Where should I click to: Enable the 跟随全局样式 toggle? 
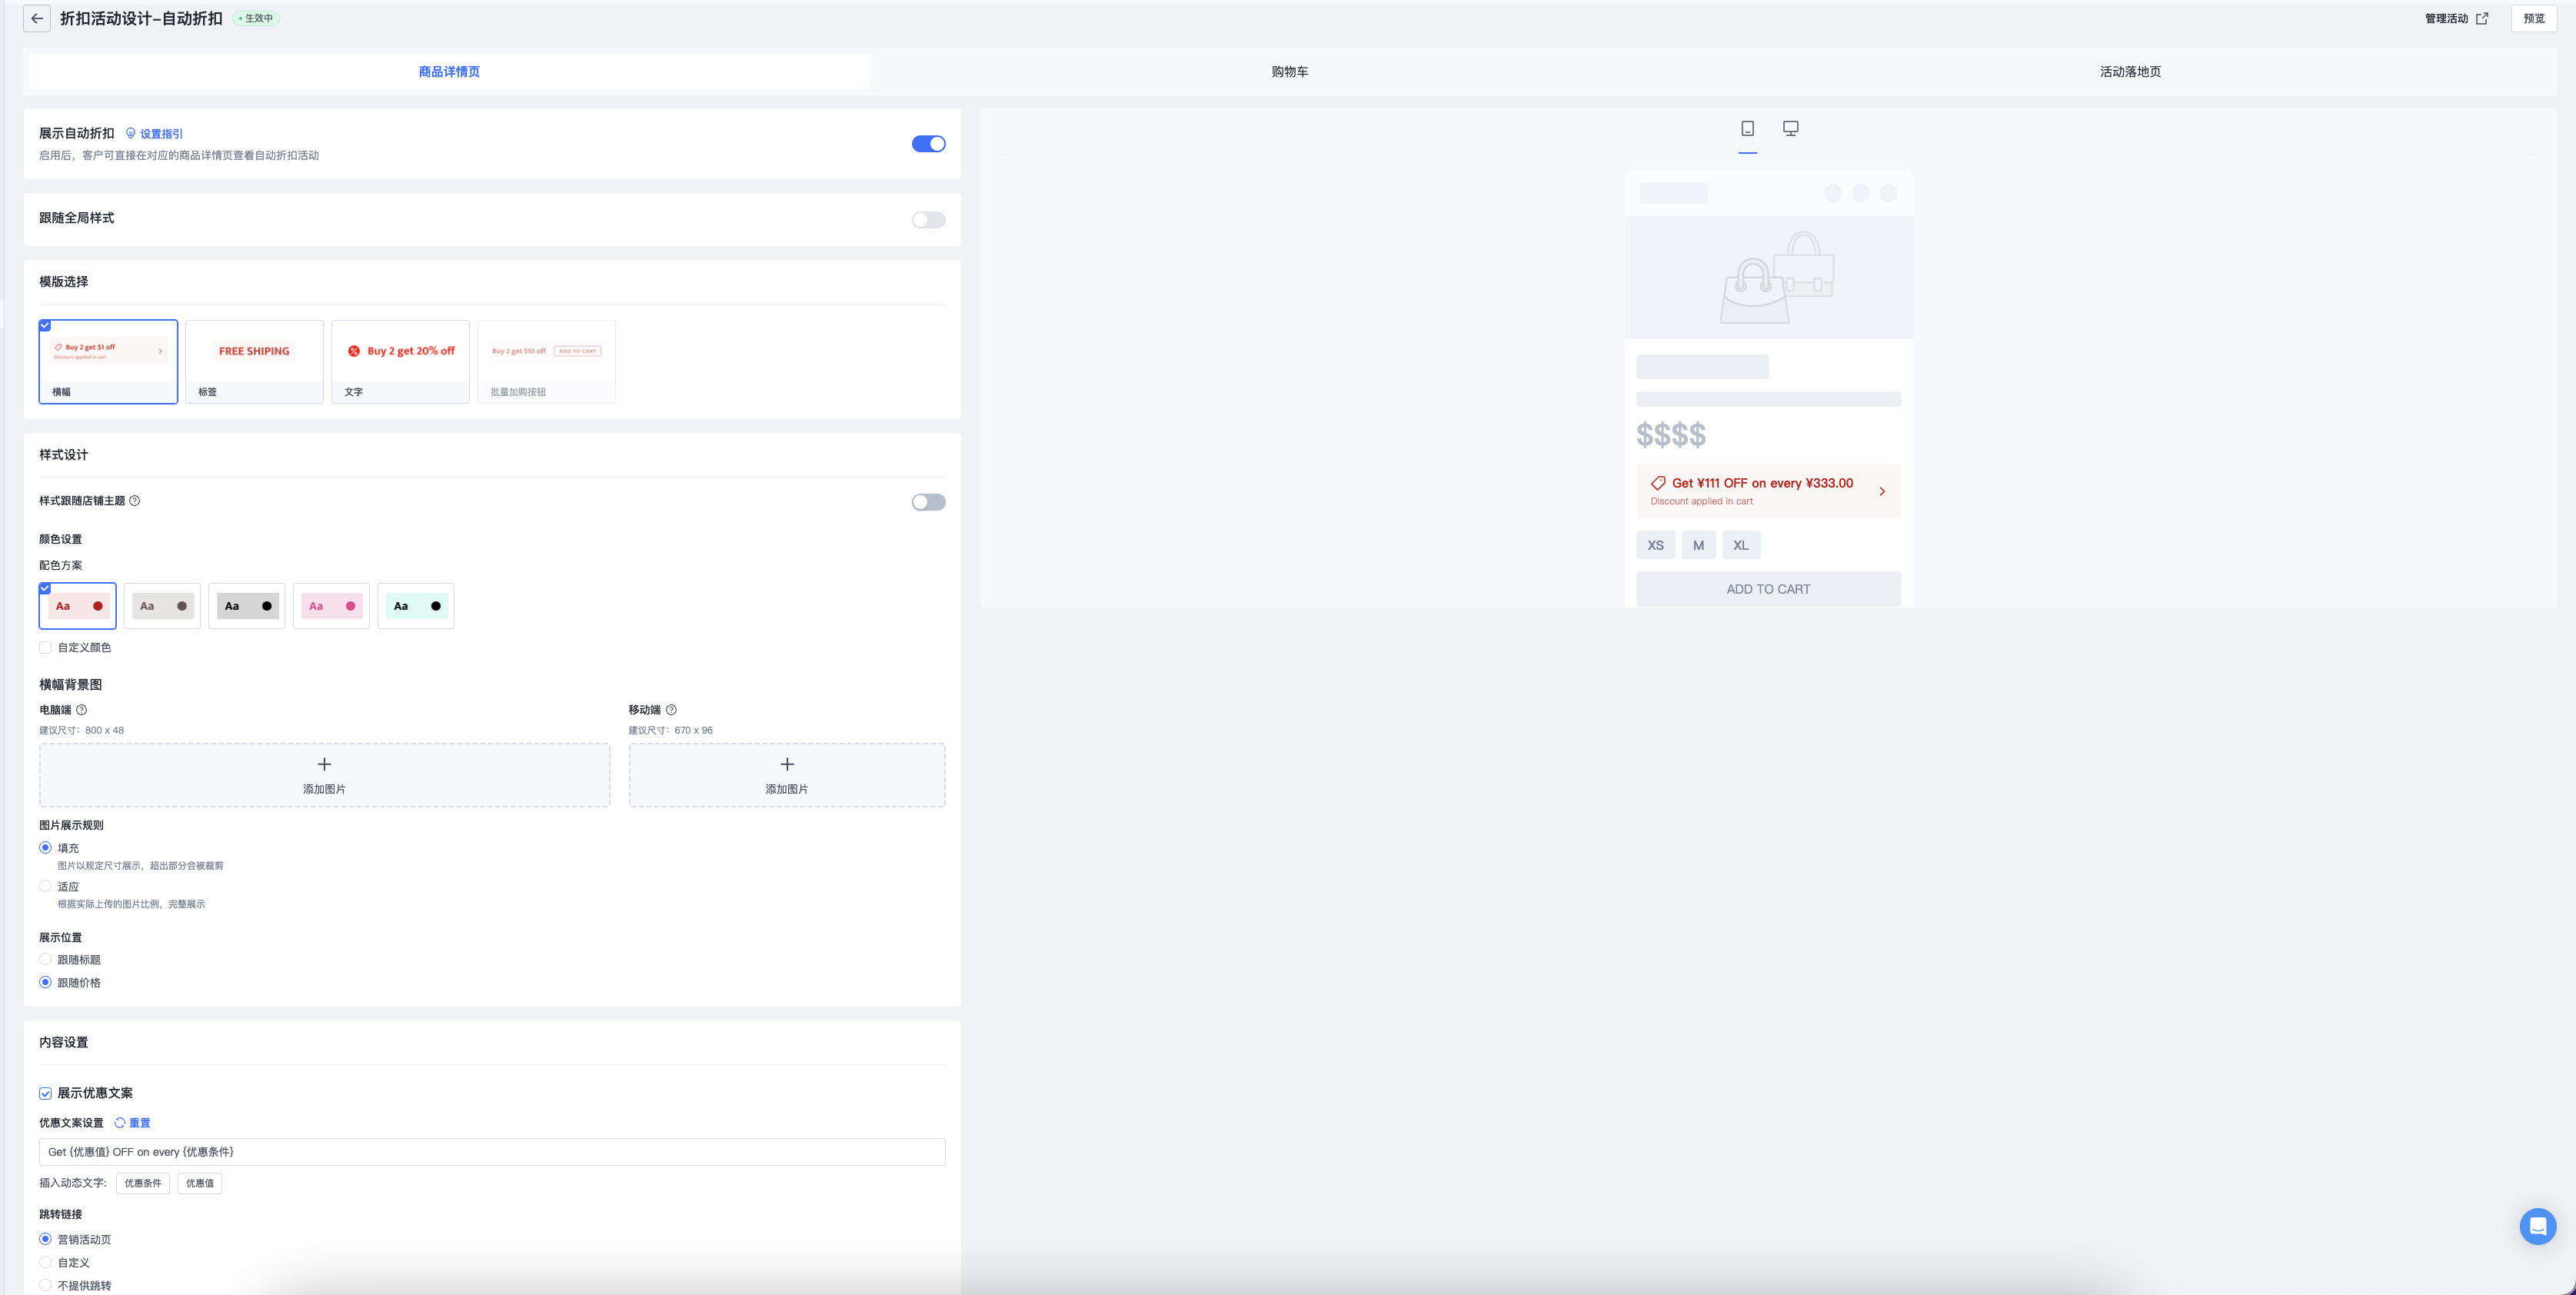pos(928,220)
